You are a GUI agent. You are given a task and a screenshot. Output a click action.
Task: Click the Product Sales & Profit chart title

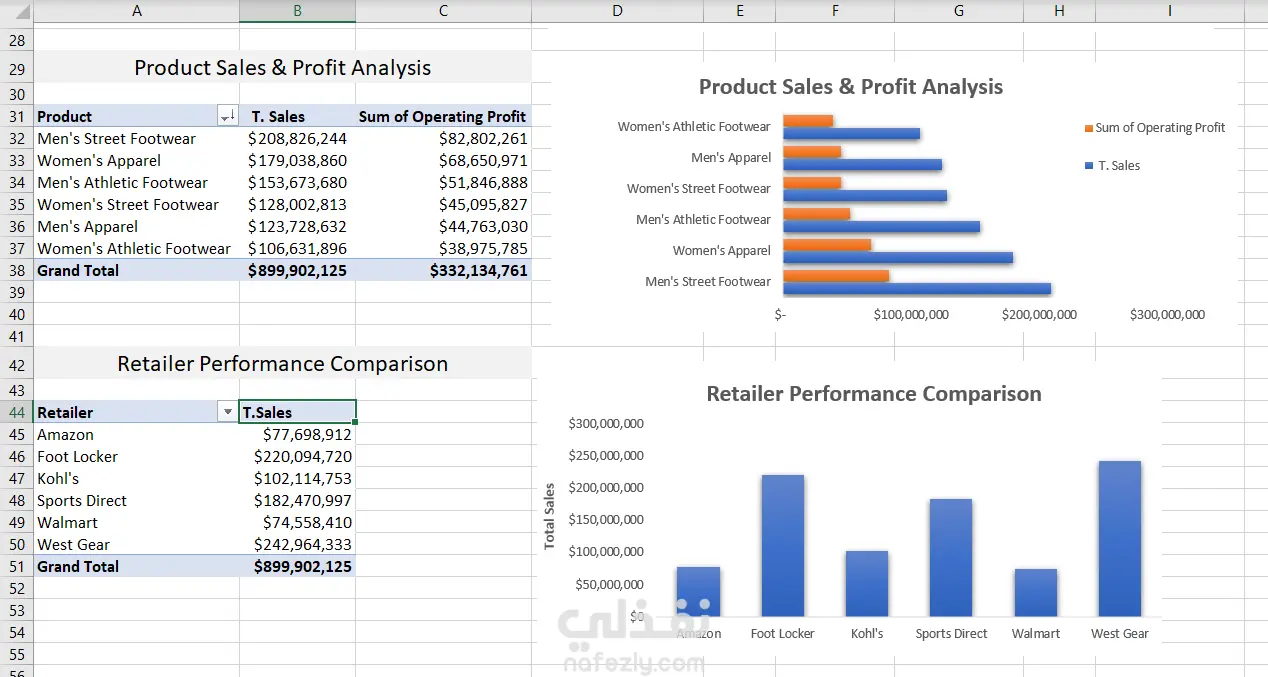click(x=851, y=87)
